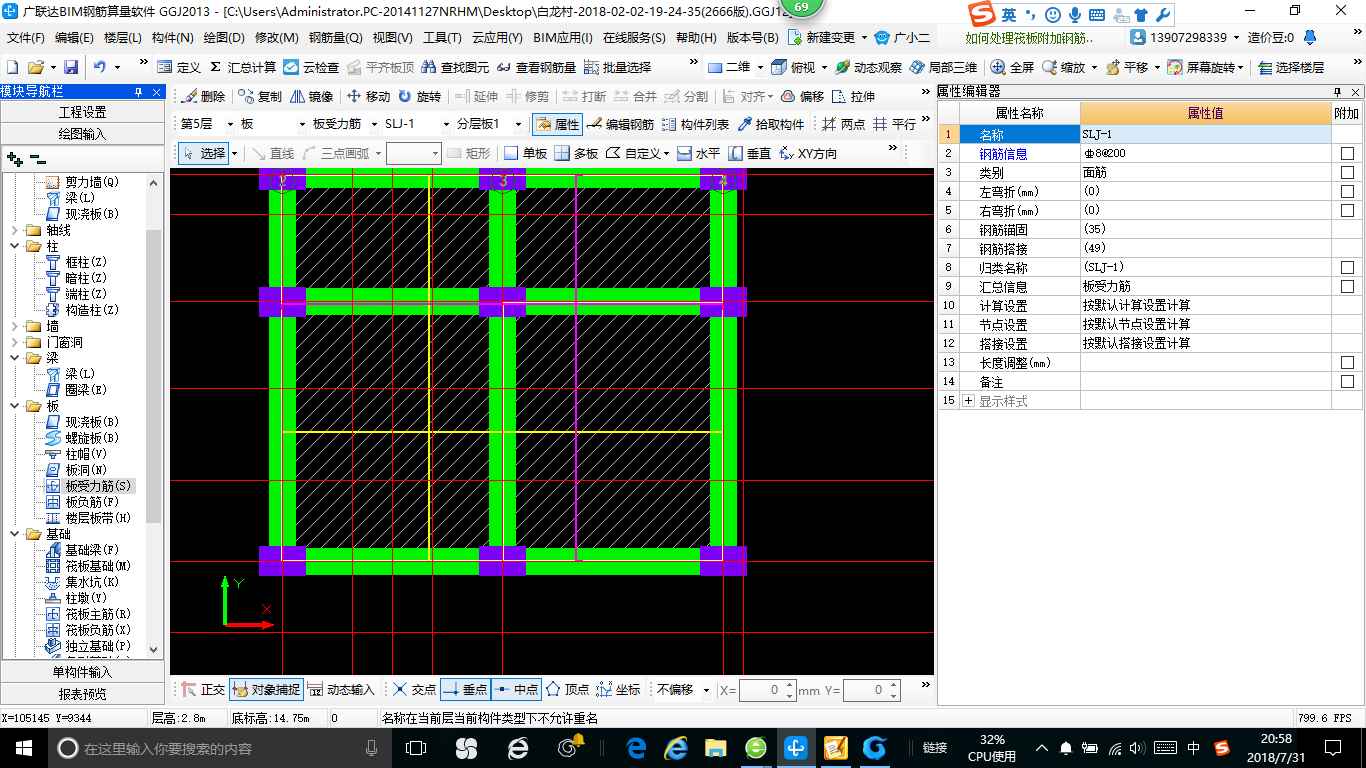Activate the 拉伸 stretch tool
Screen dimensions: 1366x768
pos(853,97)
